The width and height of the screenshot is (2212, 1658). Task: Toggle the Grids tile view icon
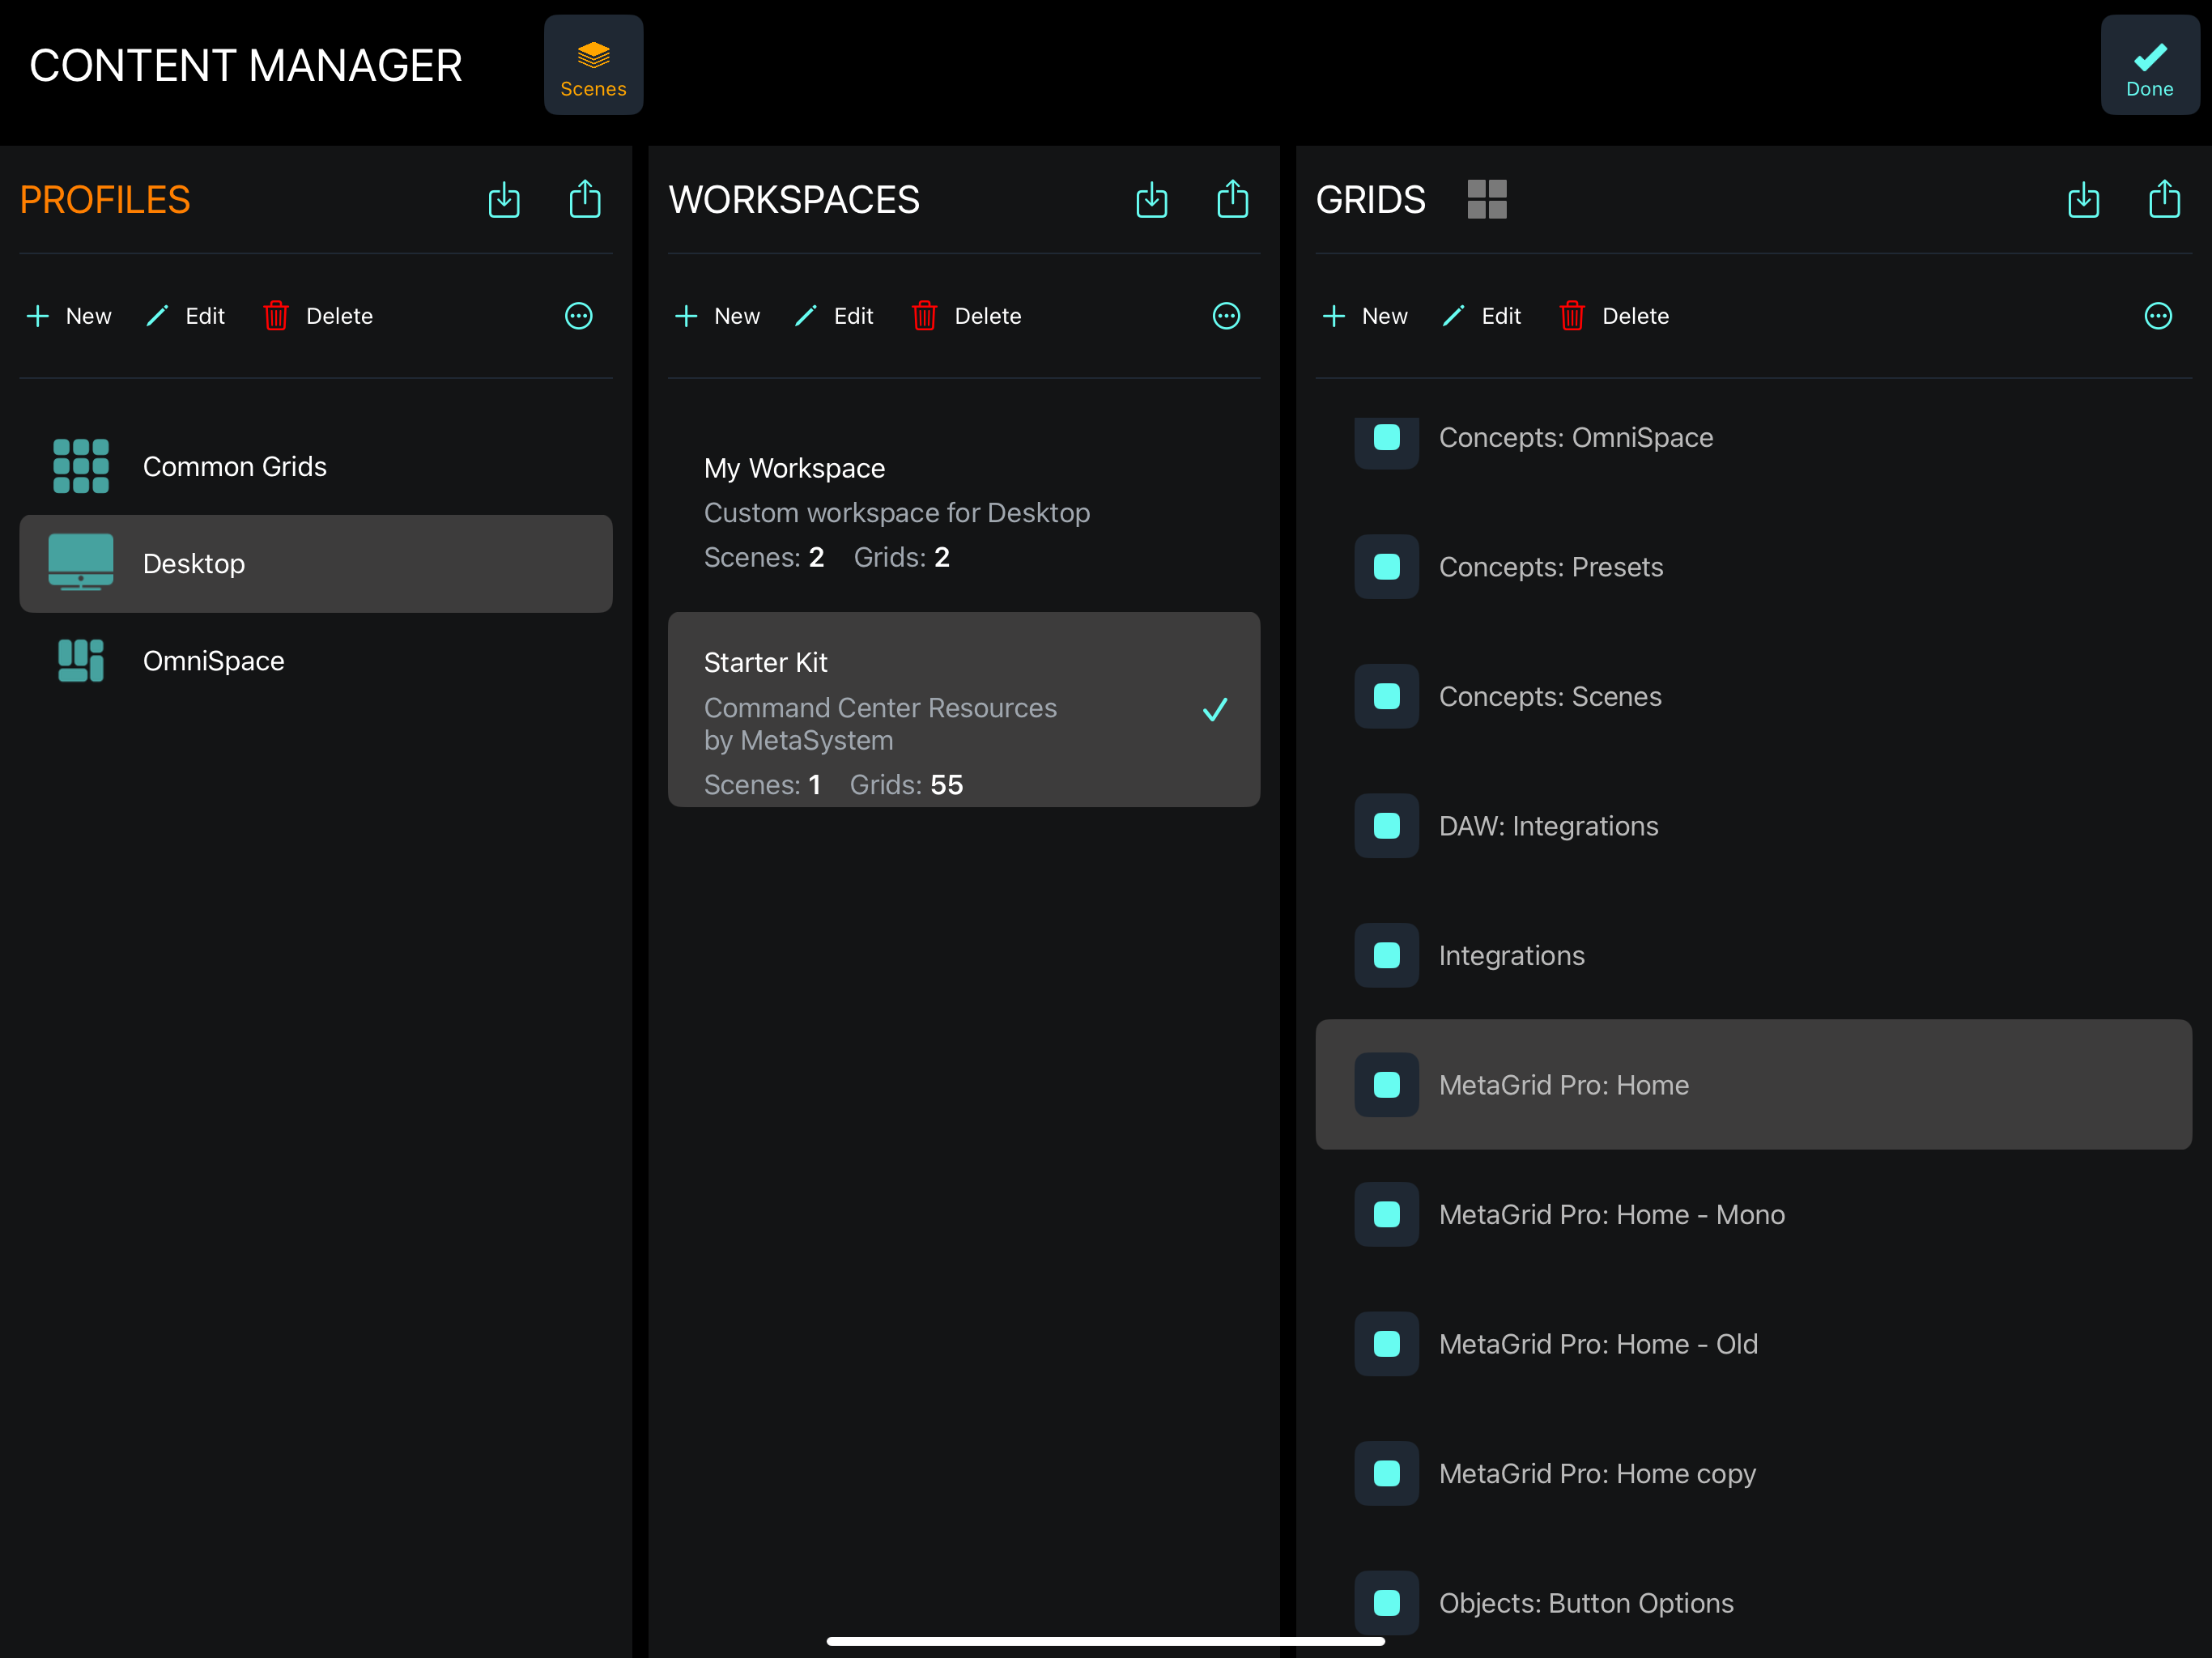(x=1487, y=200)
